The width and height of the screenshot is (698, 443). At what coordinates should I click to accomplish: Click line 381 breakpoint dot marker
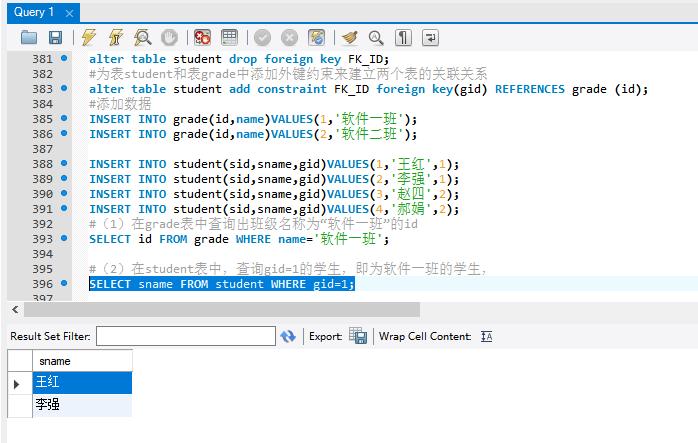[x=64, y=58]
